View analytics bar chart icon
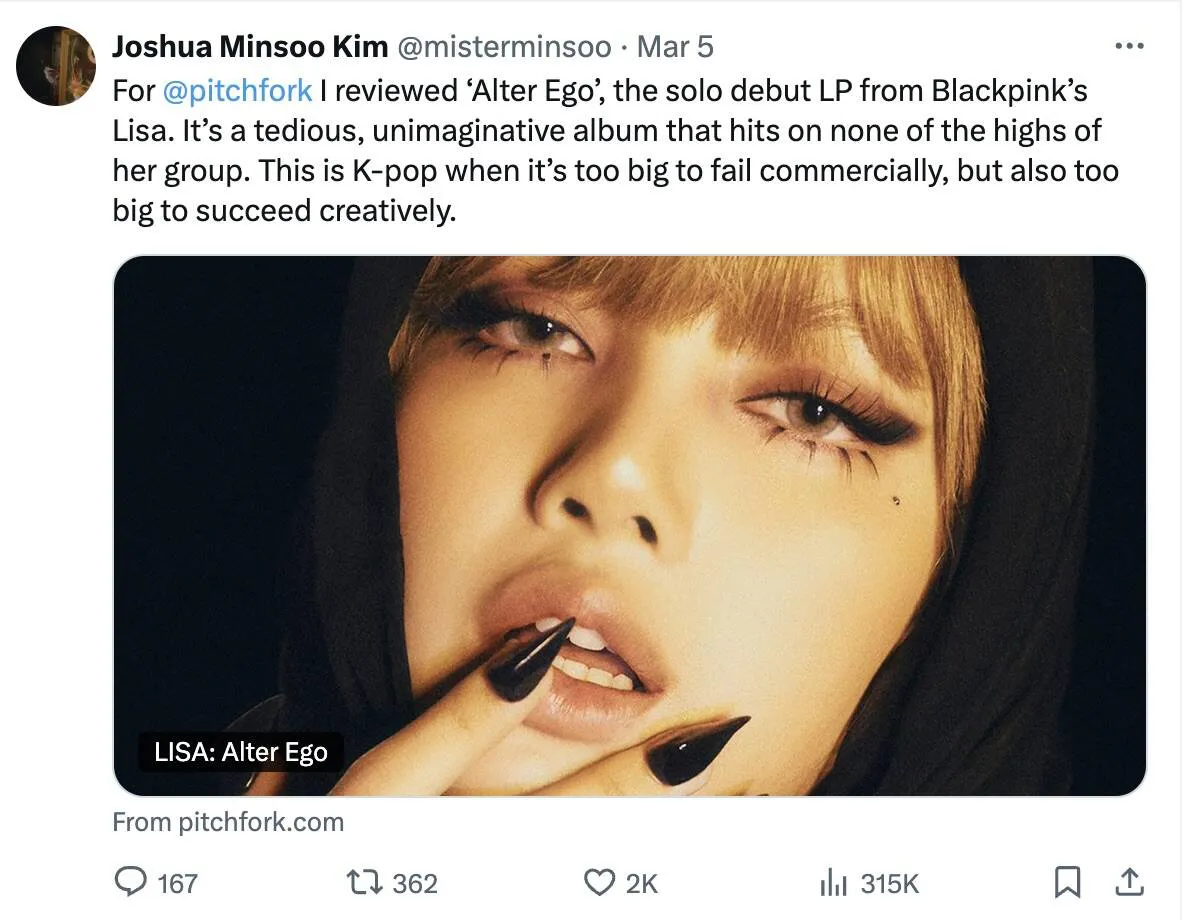 (x=833, y=883)
